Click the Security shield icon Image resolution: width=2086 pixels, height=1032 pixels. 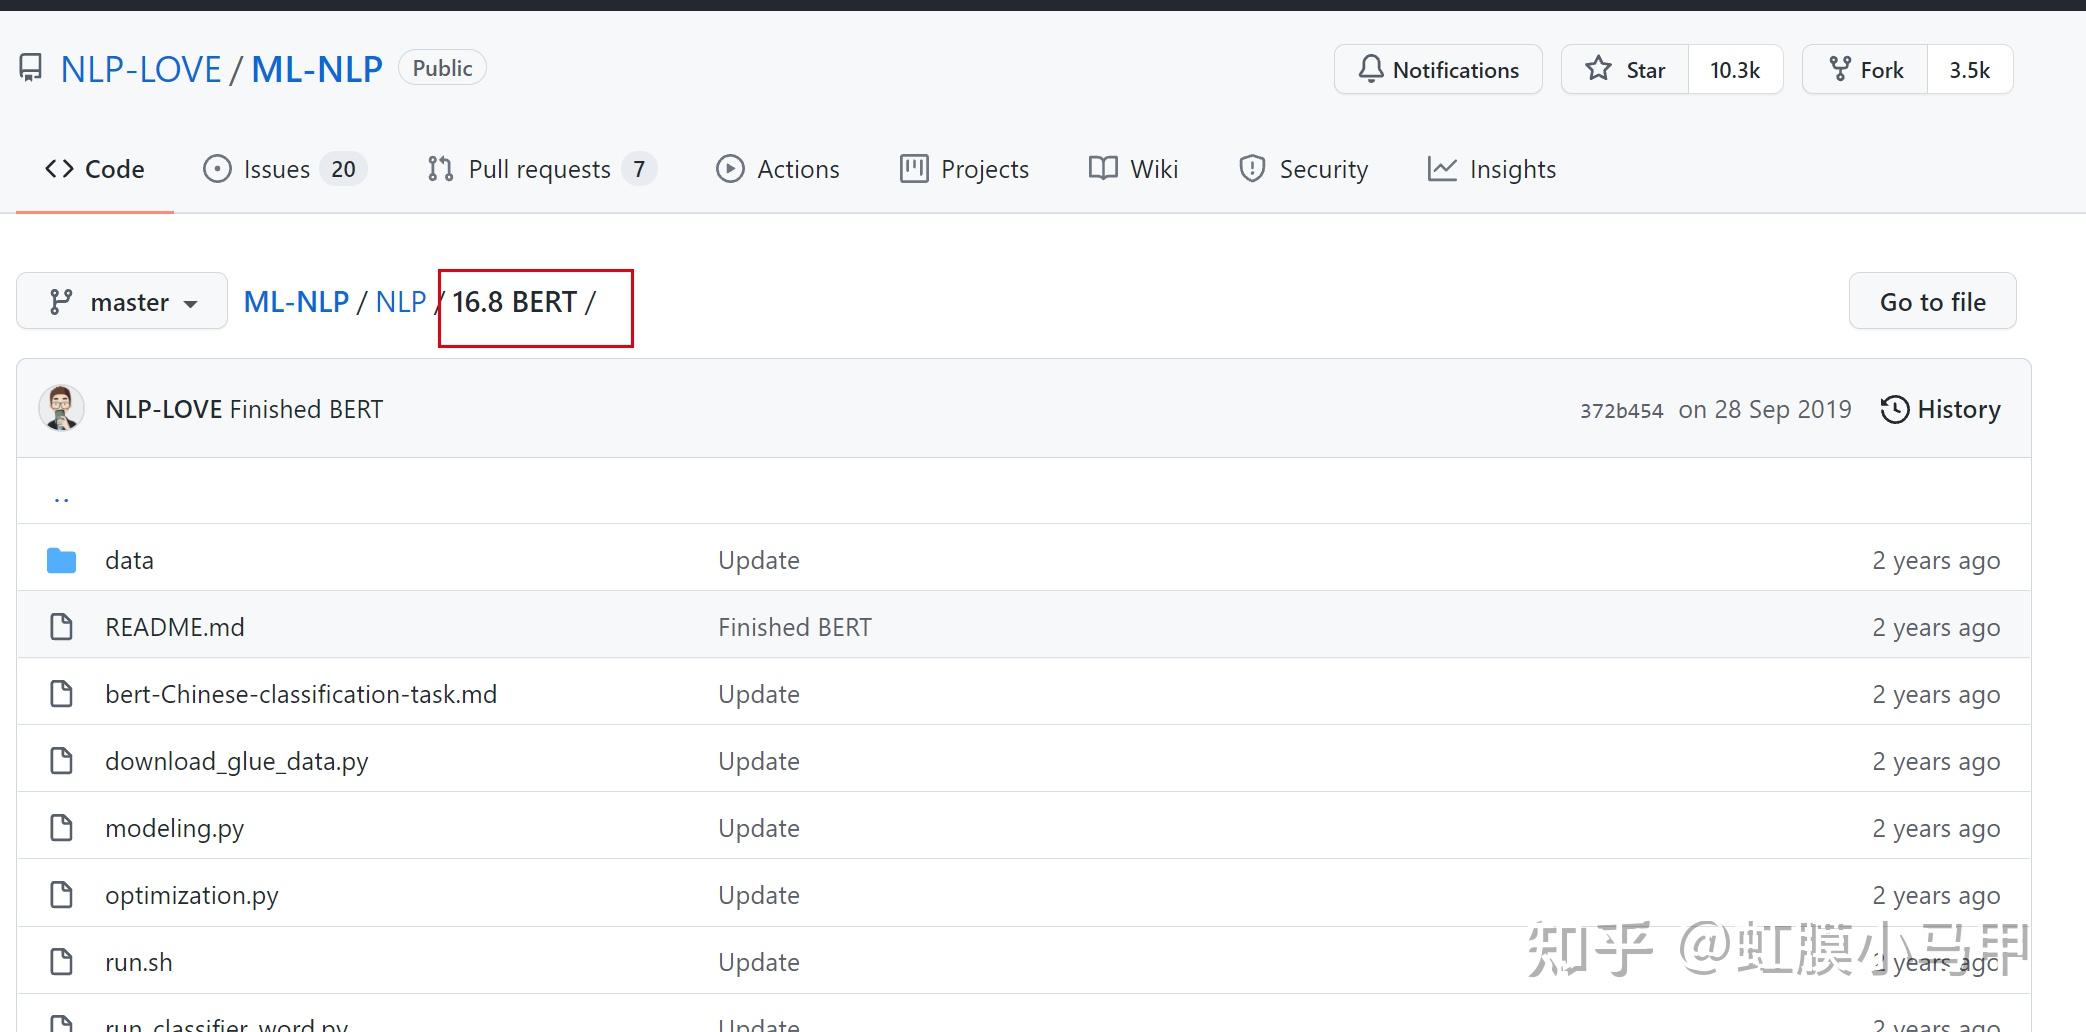pos(1251,169)
